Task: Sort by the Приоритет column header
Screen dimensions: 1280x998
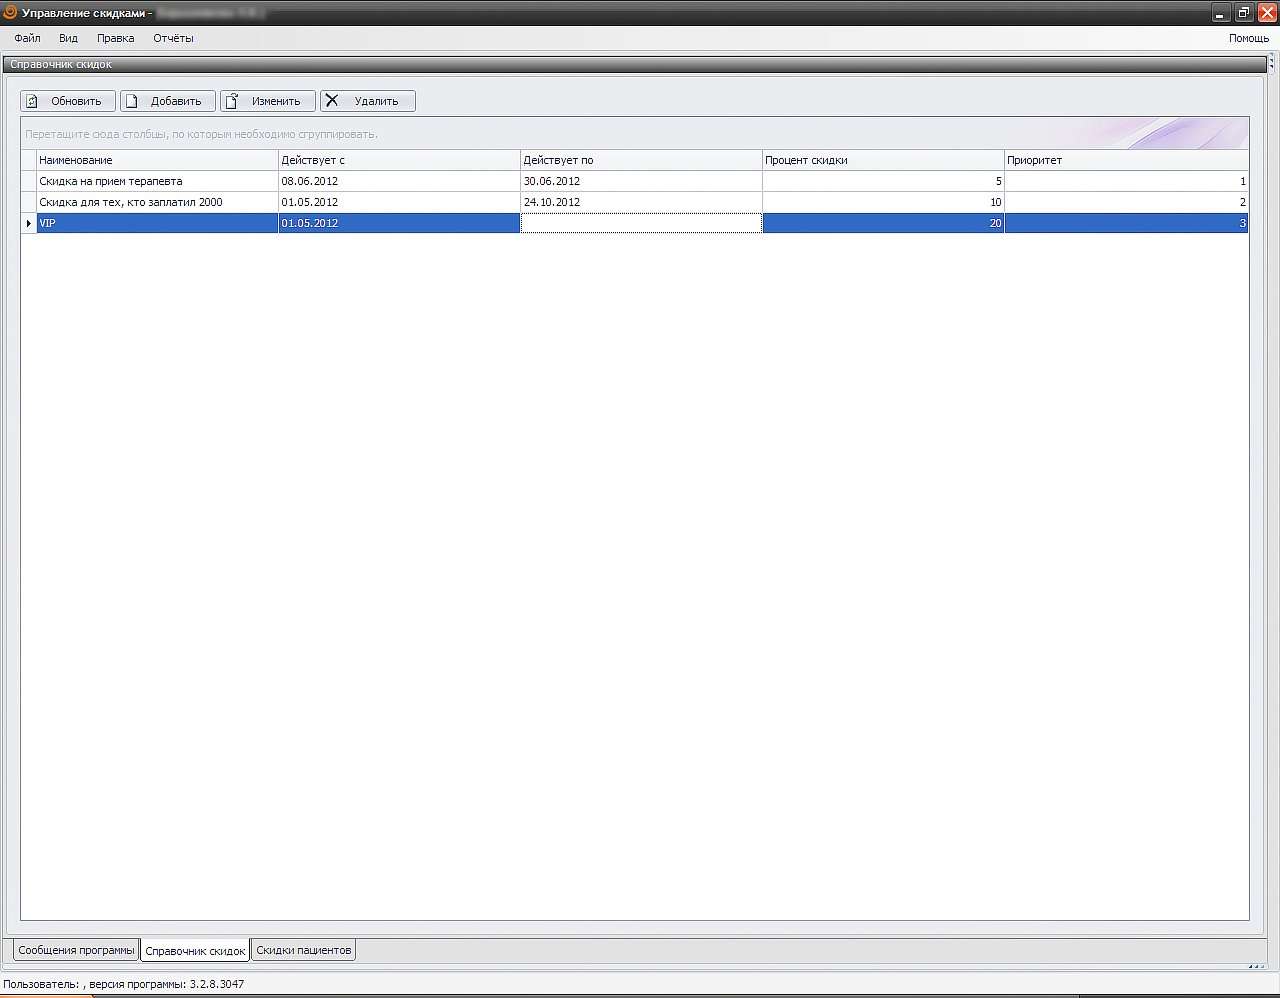Action: coord(1126,160)
